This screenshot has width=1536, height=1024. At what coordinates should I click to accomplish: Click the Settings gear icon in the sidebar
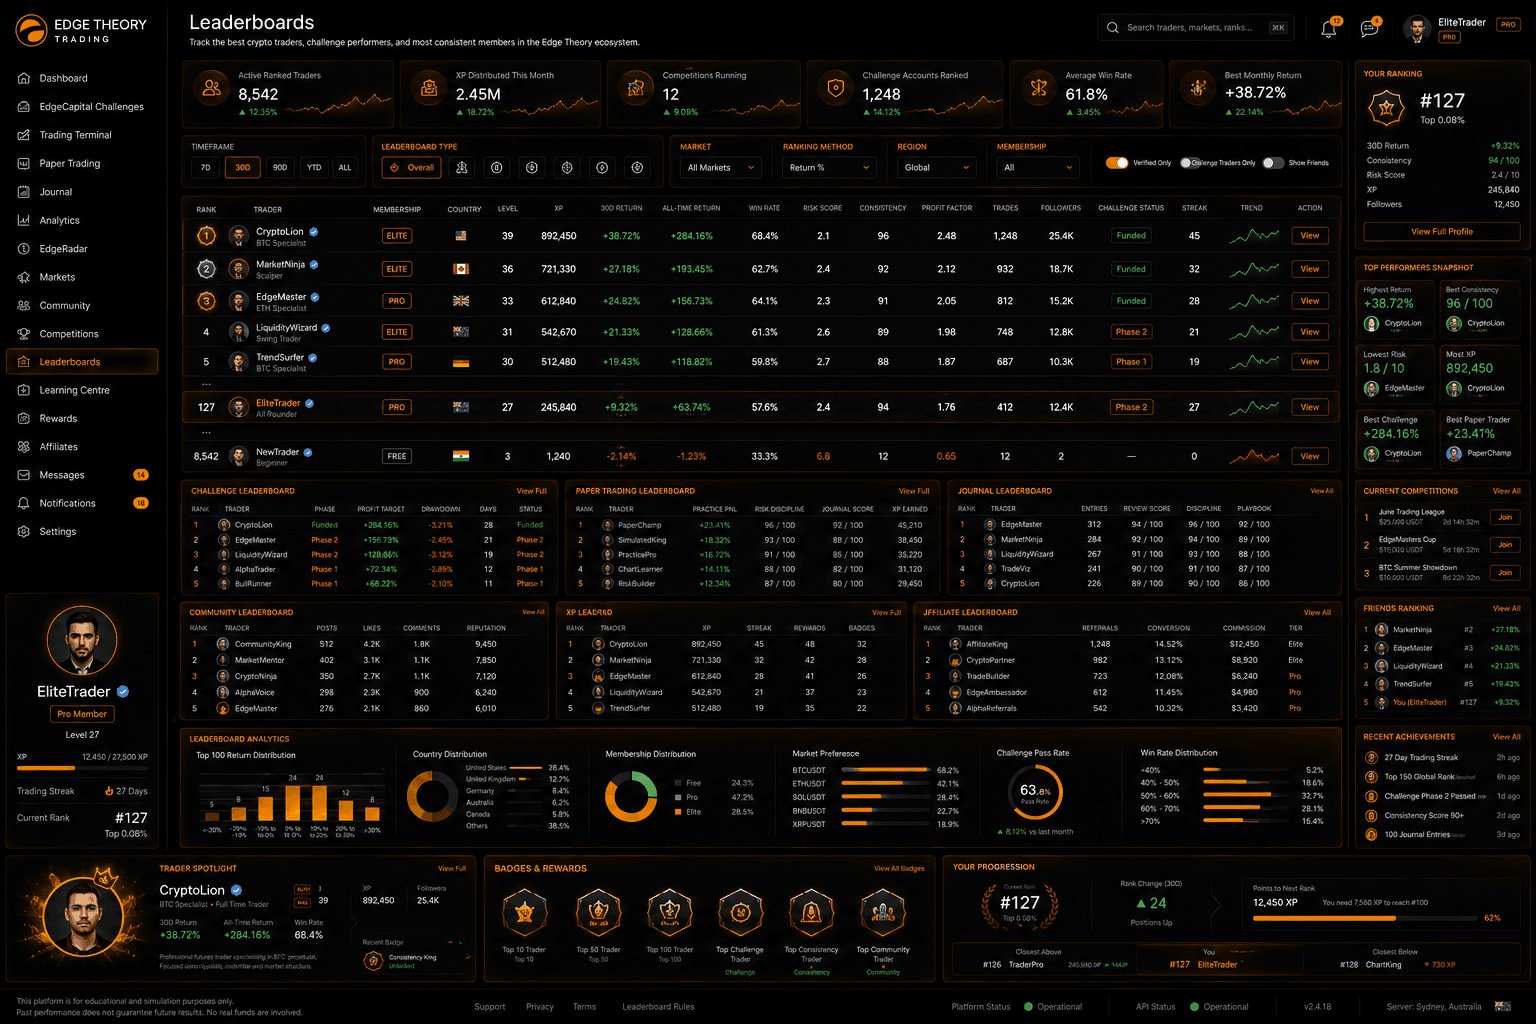coord(24,532)
